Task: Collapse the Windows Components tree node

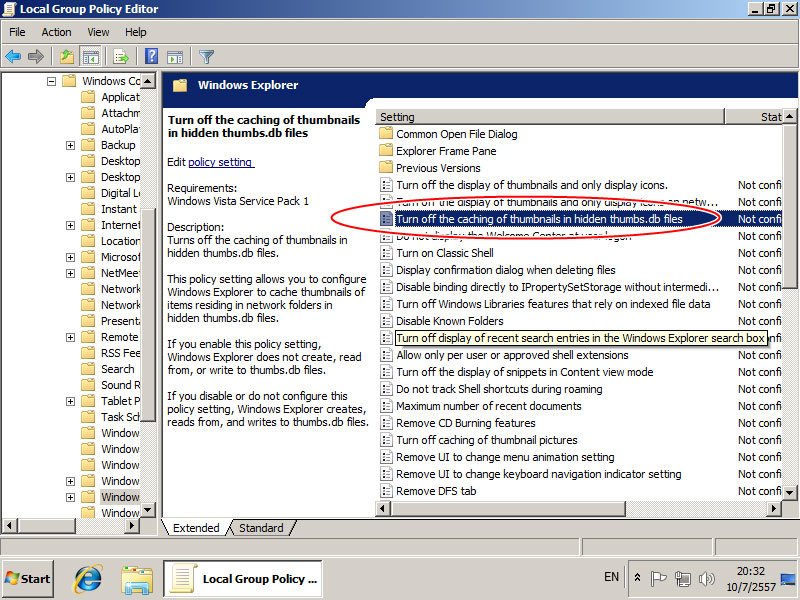Action: 51,81
